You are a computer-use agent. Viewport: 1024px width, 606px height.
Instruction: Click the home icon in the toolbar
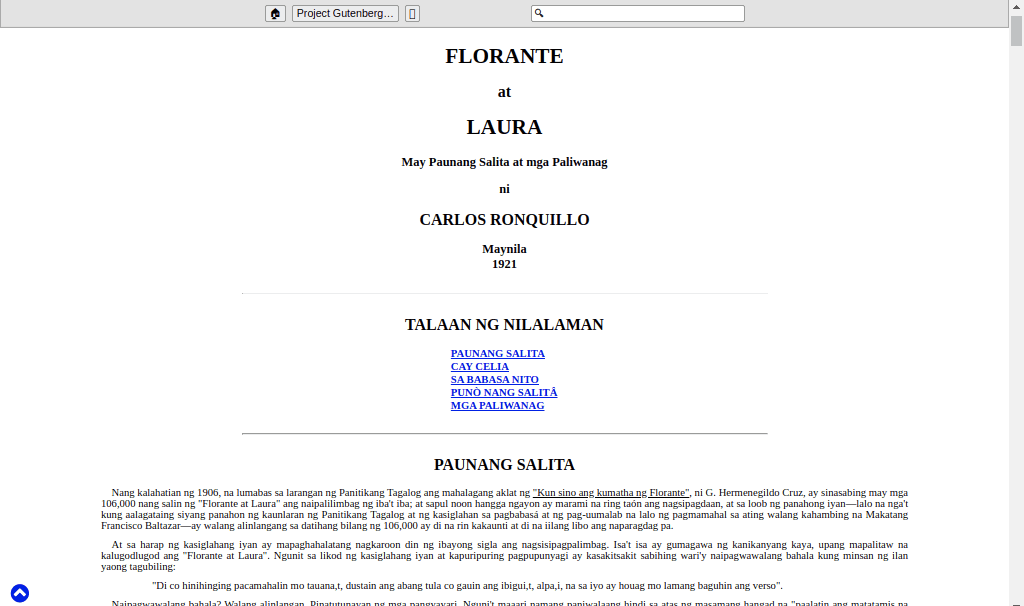(x=275, y=13)
